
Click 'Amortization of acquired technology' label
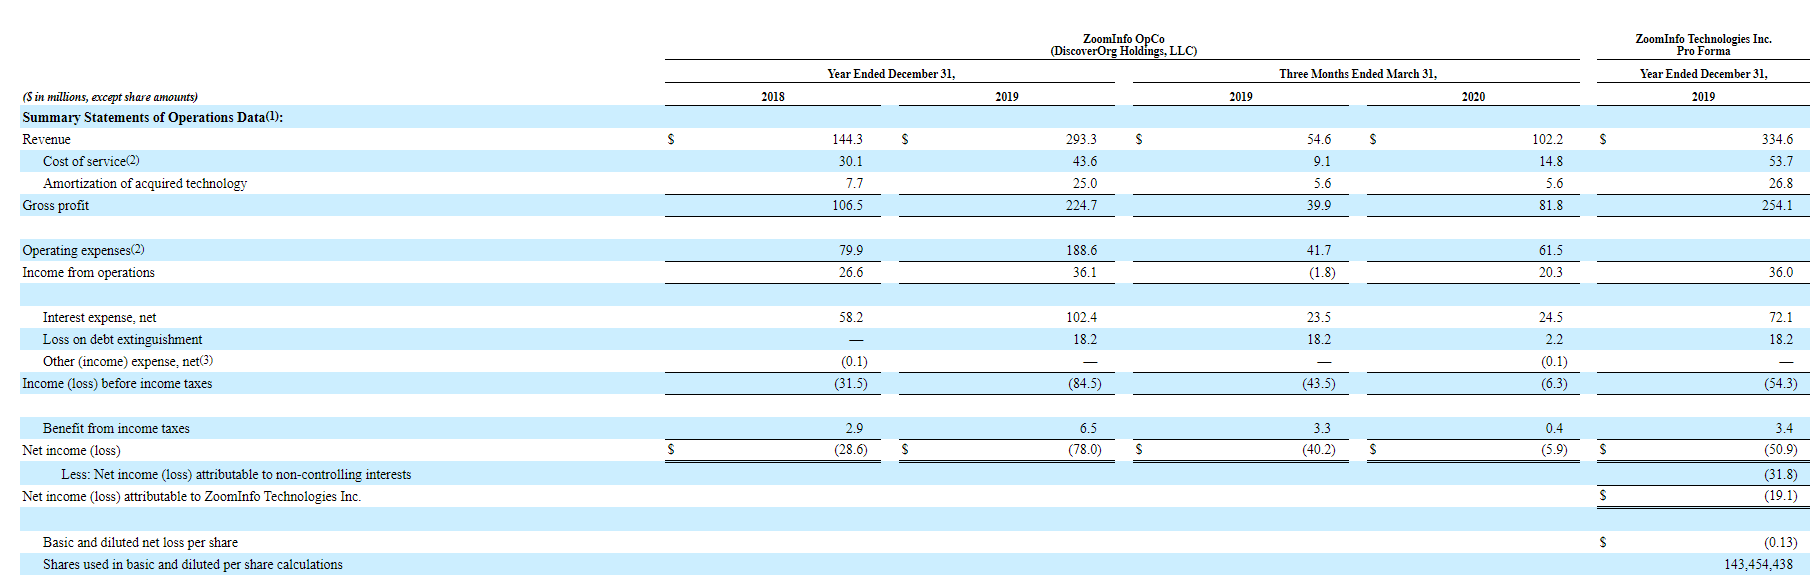145,183
